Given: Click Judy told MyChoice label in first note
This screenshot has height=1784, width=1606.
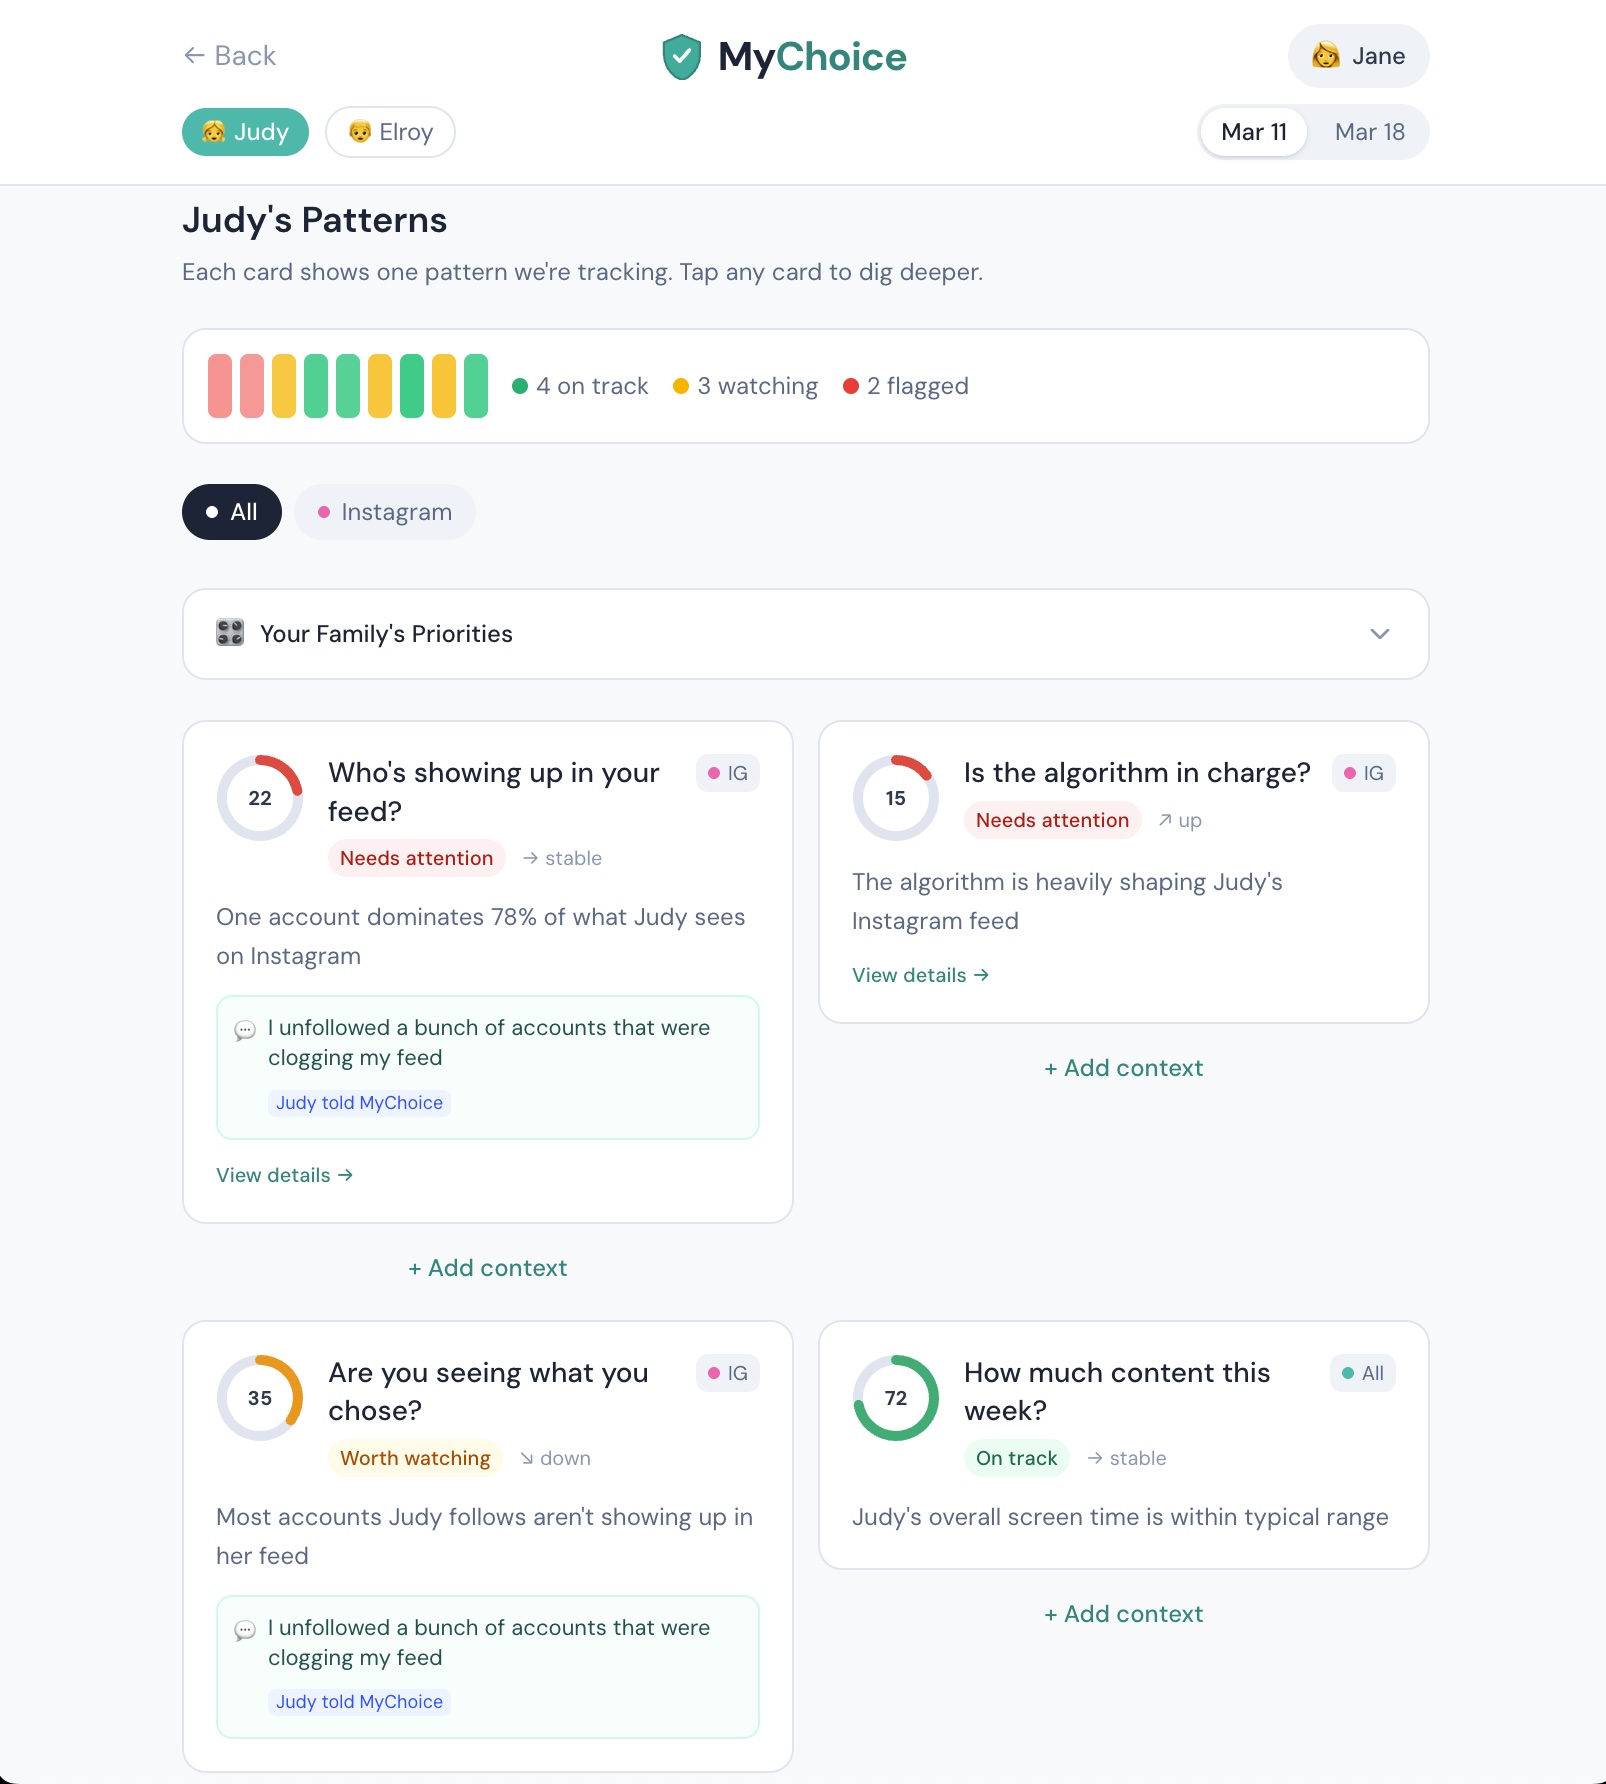Looking at the screenshot, I should click(x=359, y=1102).
